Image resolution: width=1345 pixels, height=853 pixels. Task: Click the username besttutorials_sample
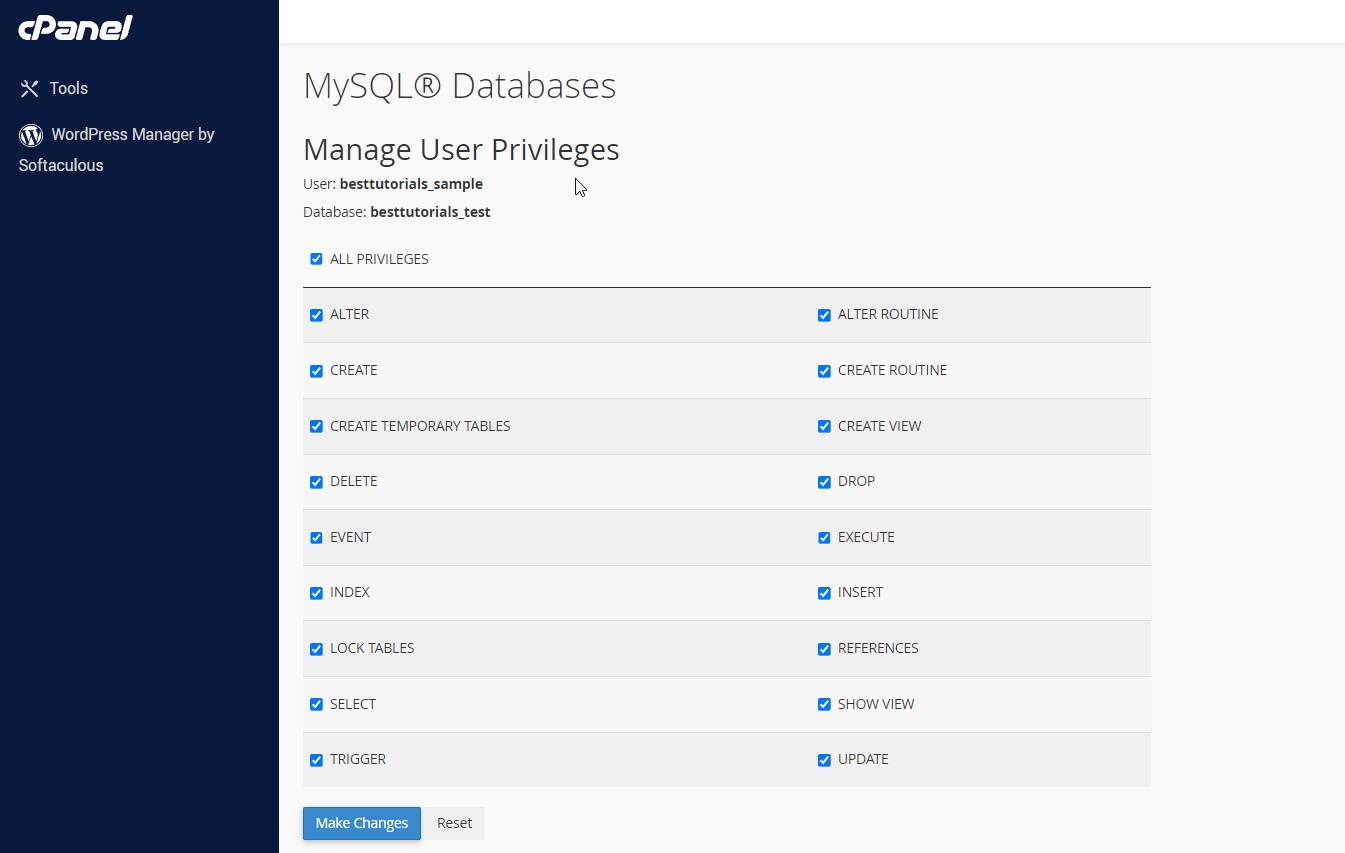(411, 184)
